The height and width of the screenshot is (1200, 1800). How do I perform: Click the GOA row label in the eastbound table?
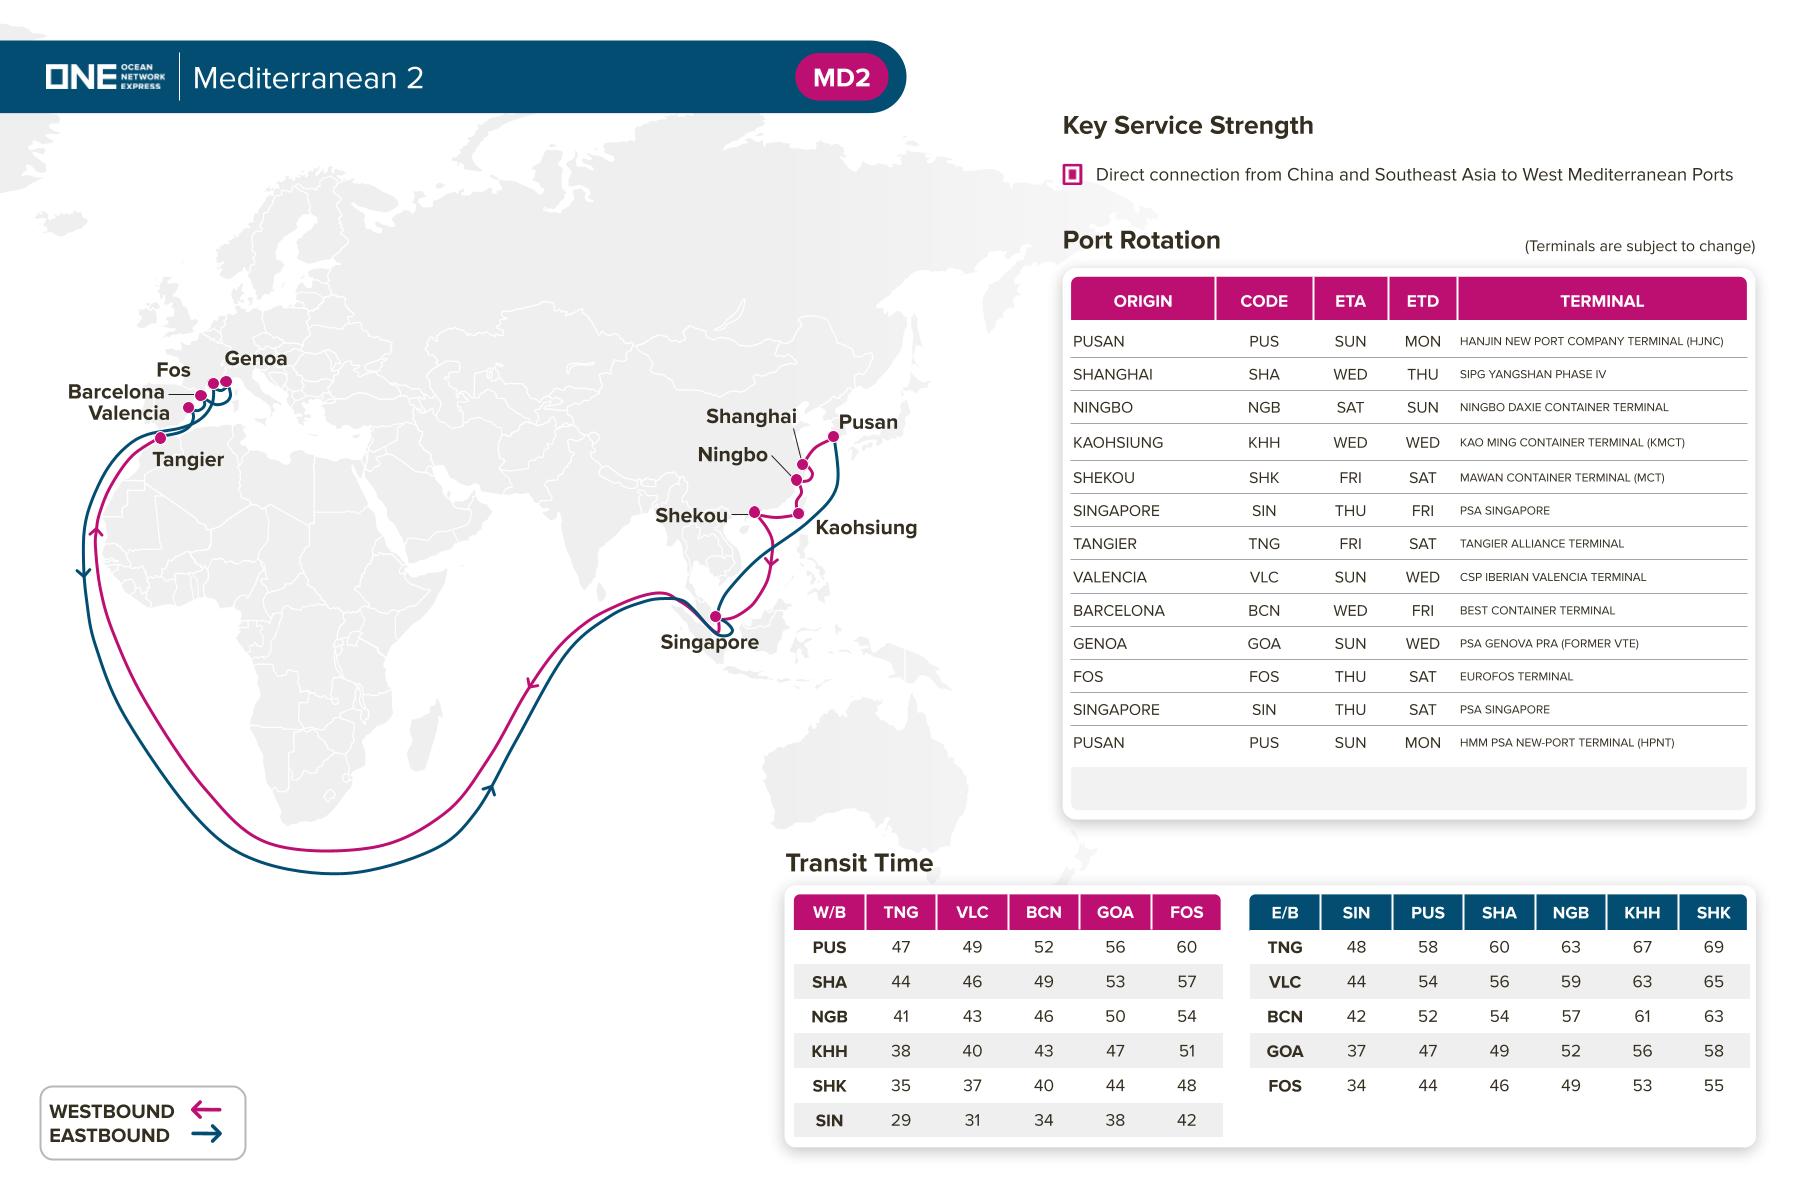1284,1051
